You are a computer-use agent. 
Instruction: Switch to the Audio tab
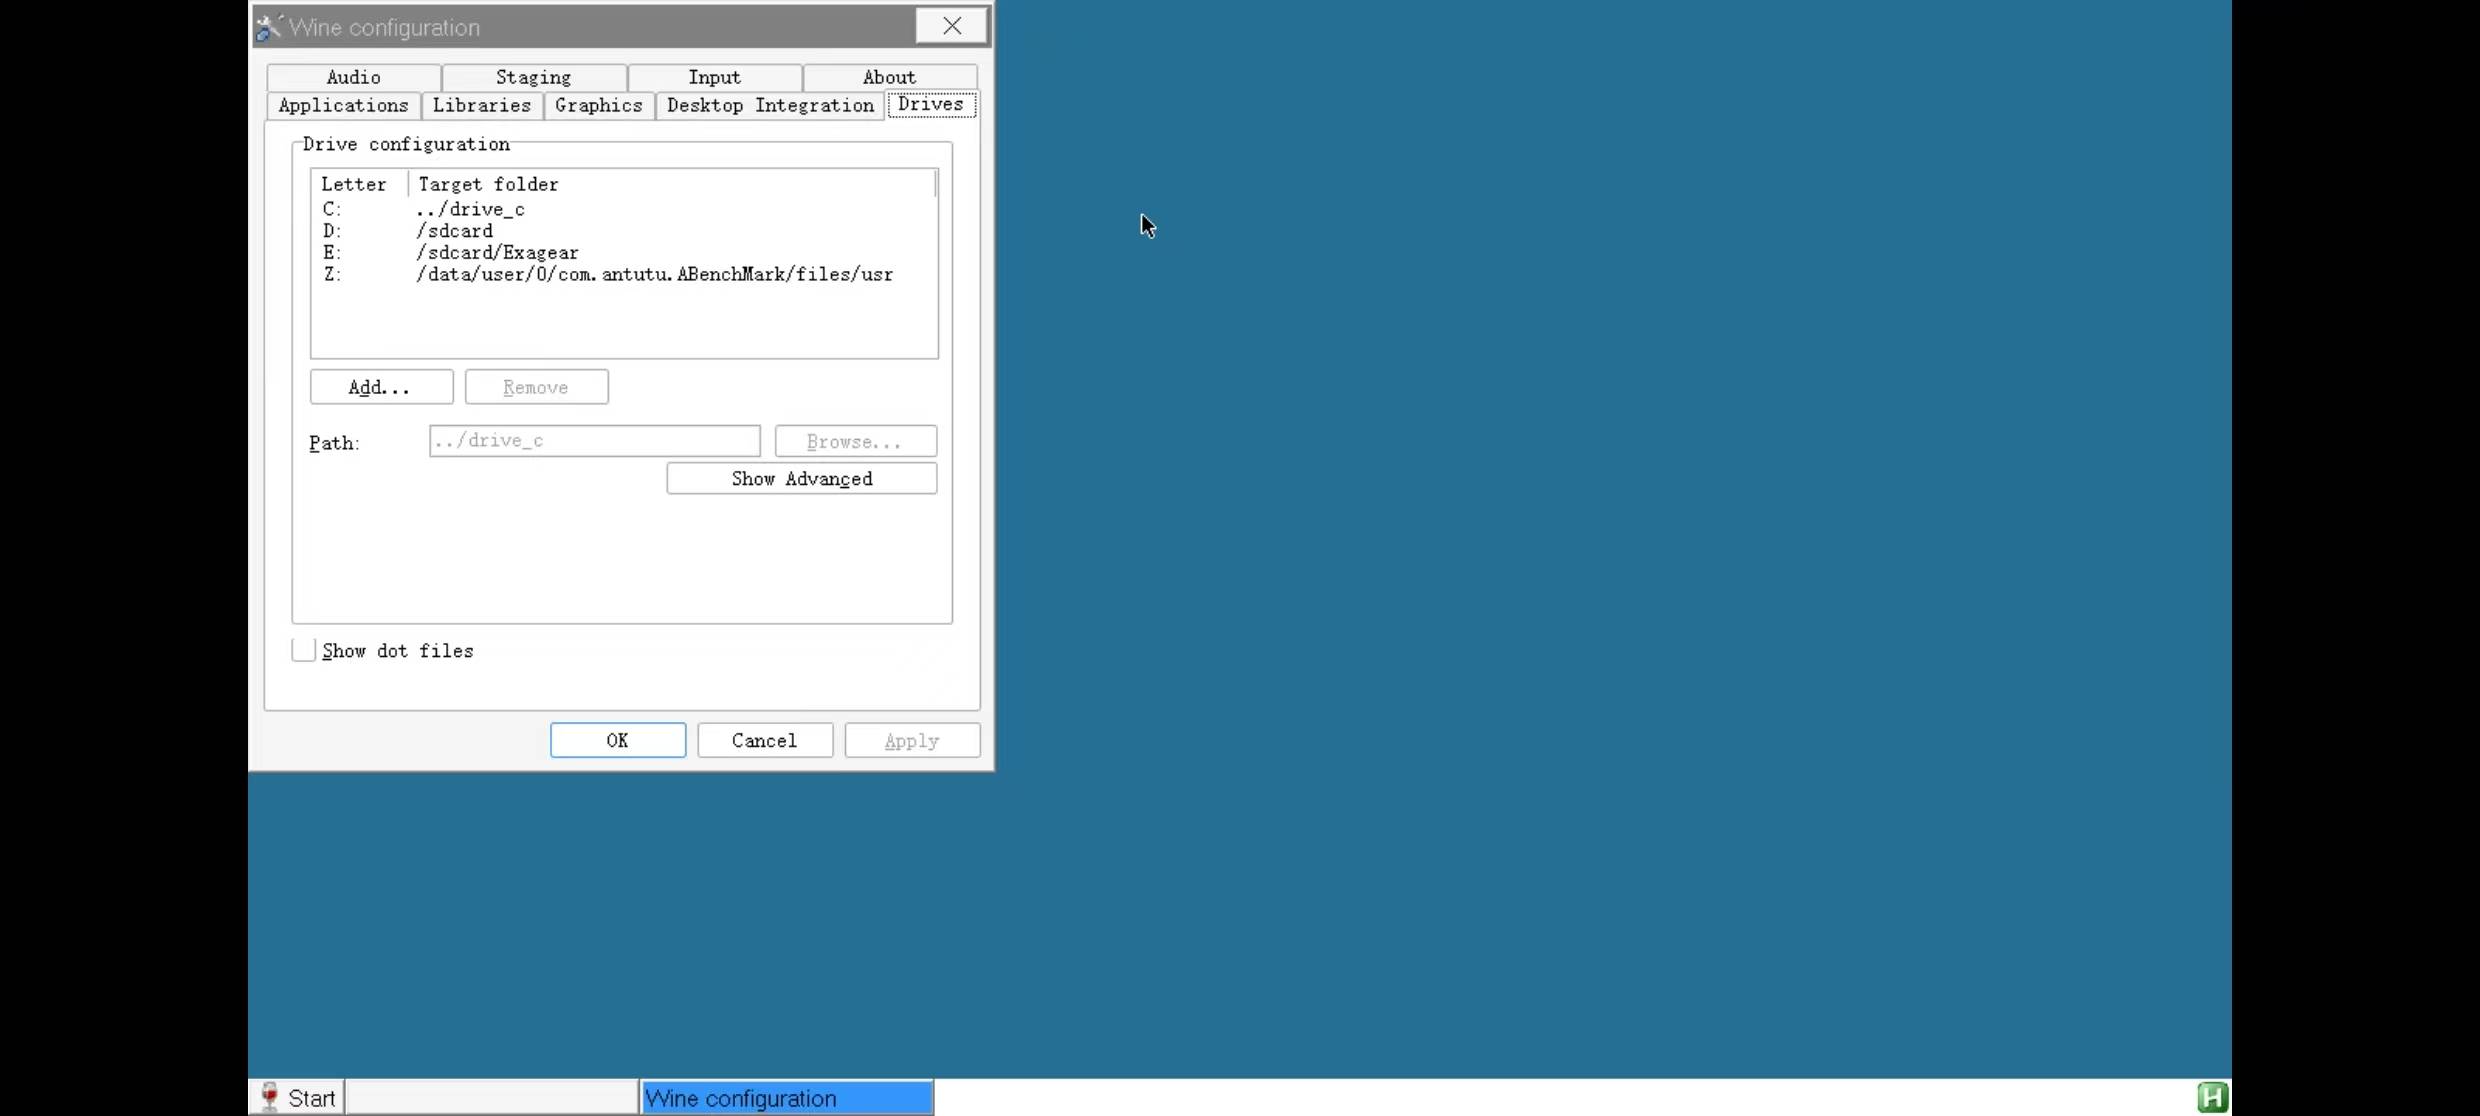point(353,77)
